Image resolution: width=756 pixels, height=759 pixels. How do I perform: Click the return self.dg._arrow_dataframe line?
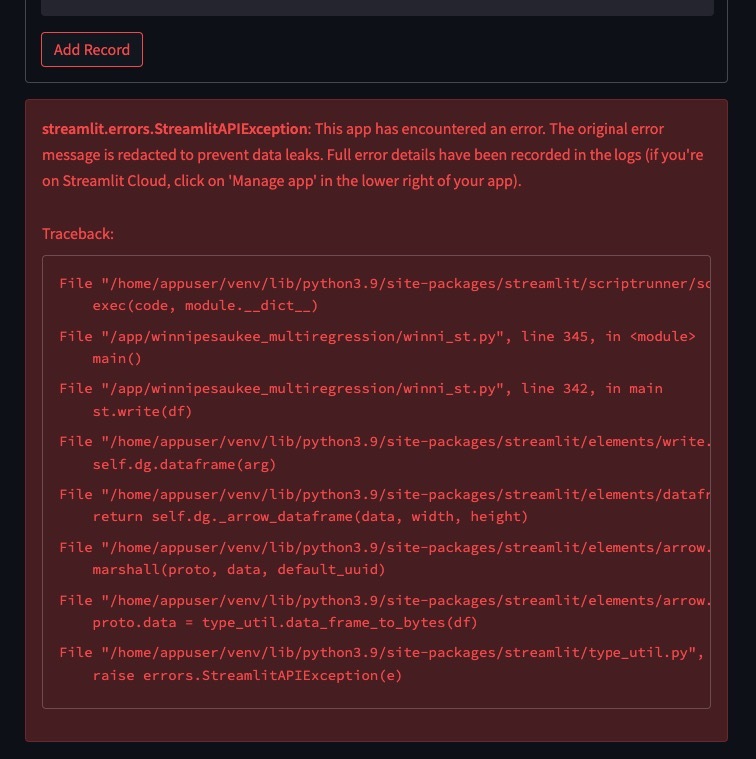coord(310,516)
